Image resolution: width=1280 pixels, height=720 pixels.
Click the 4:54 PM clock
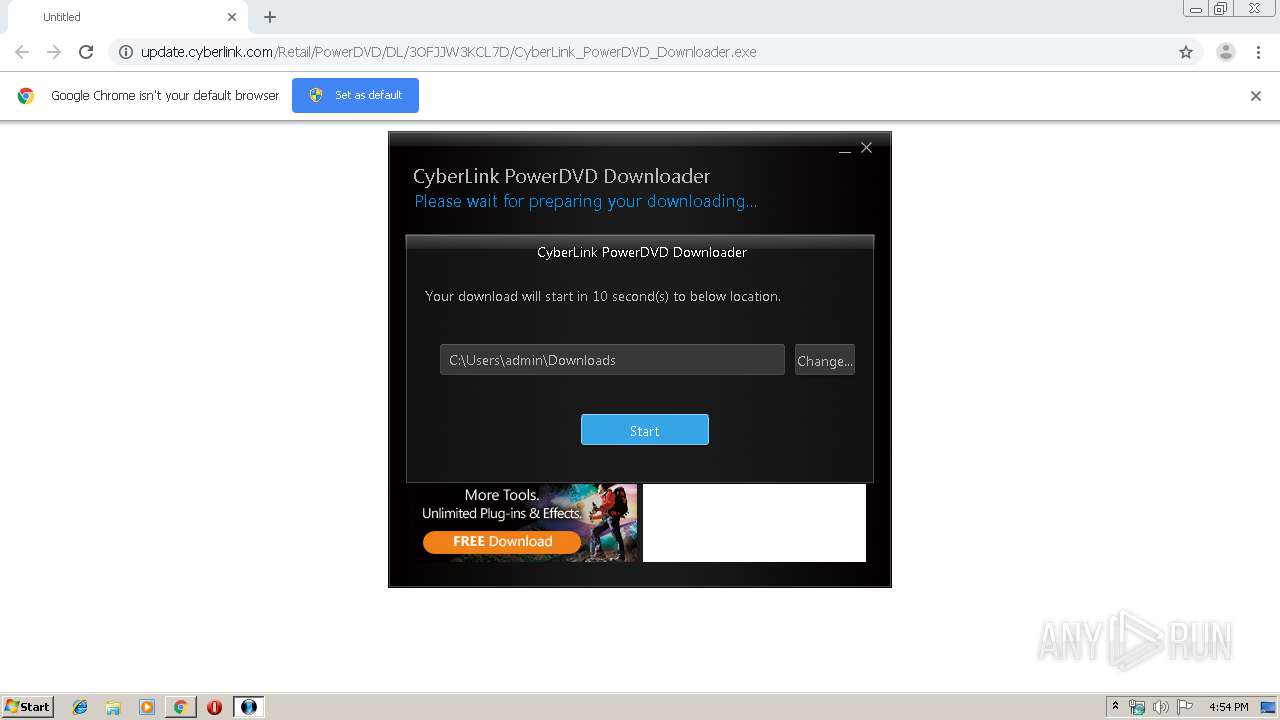pyautogui.click(x=1228, y=707)
